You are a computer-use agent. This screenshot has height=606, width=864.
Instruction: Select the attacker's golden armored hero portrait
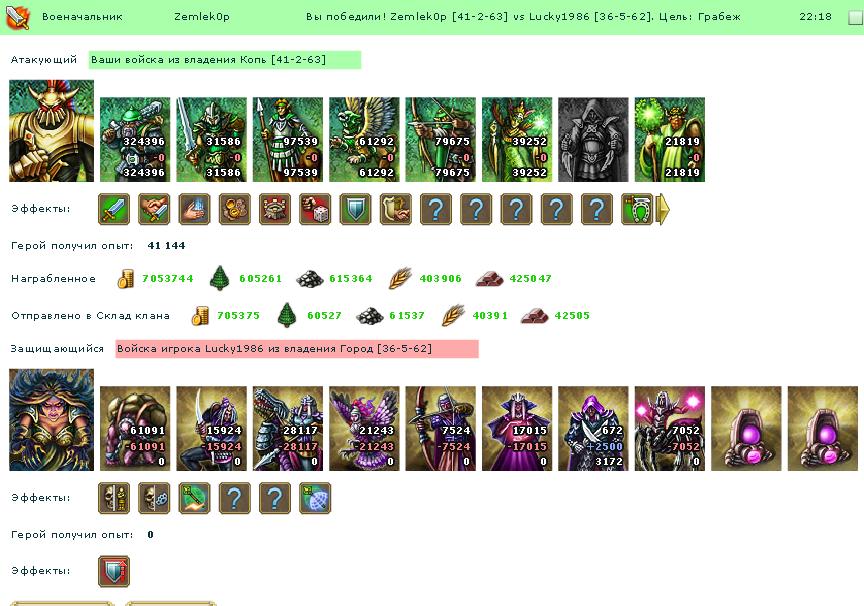click(x=52, y=131)
